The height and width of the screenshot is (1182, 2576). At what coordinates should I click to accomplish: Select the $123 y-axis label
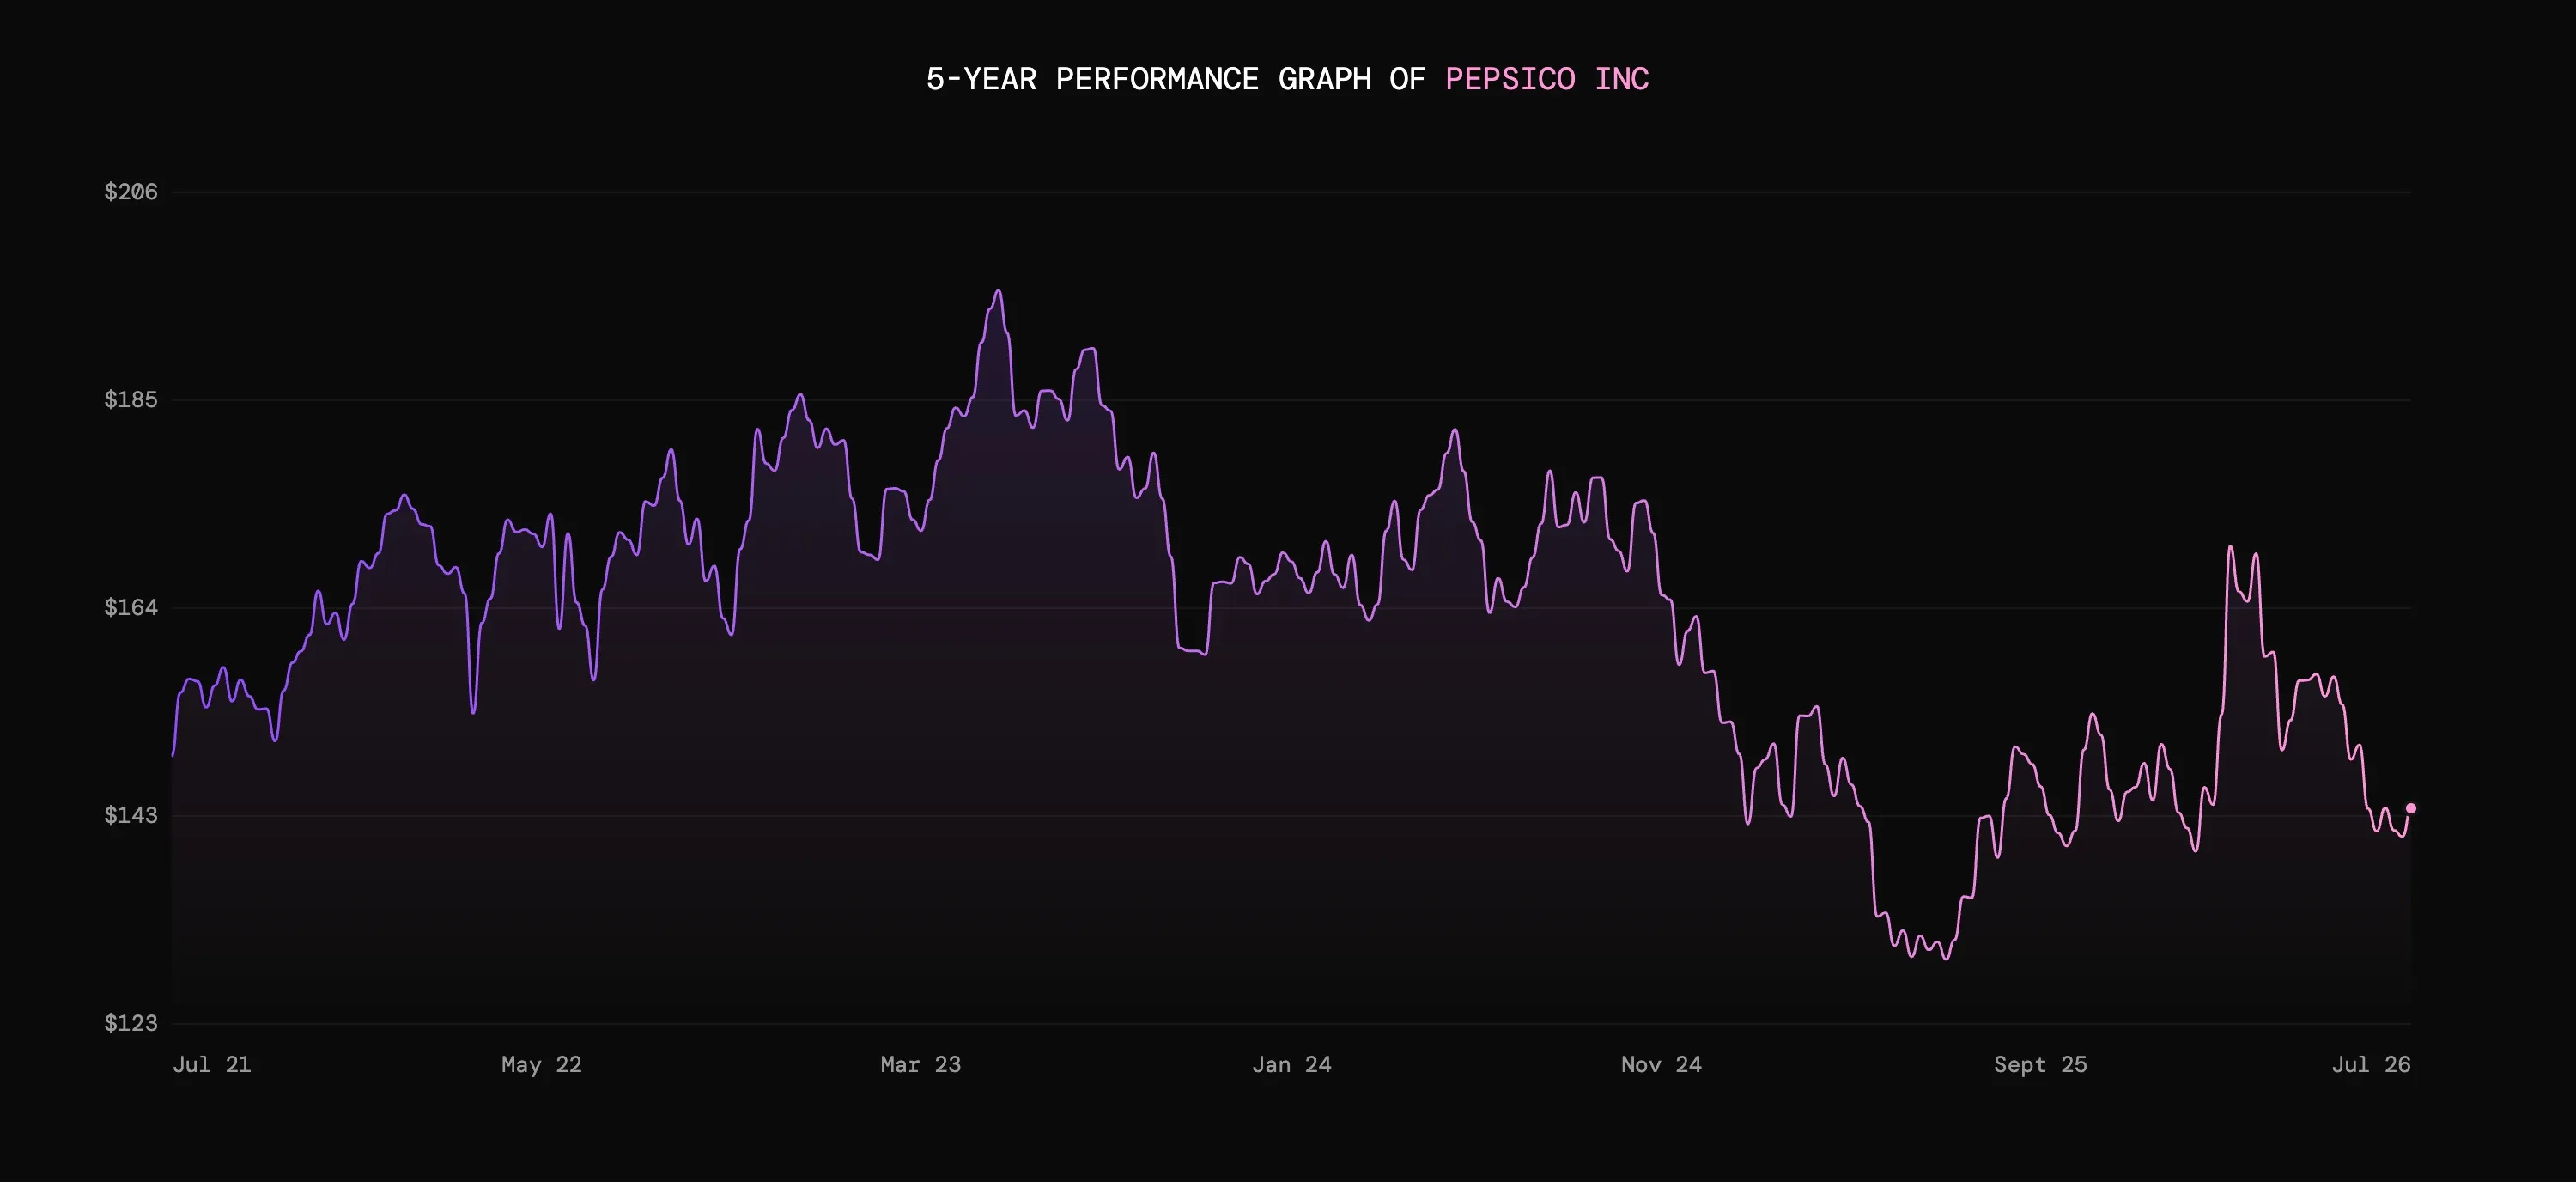point(131,1023)
